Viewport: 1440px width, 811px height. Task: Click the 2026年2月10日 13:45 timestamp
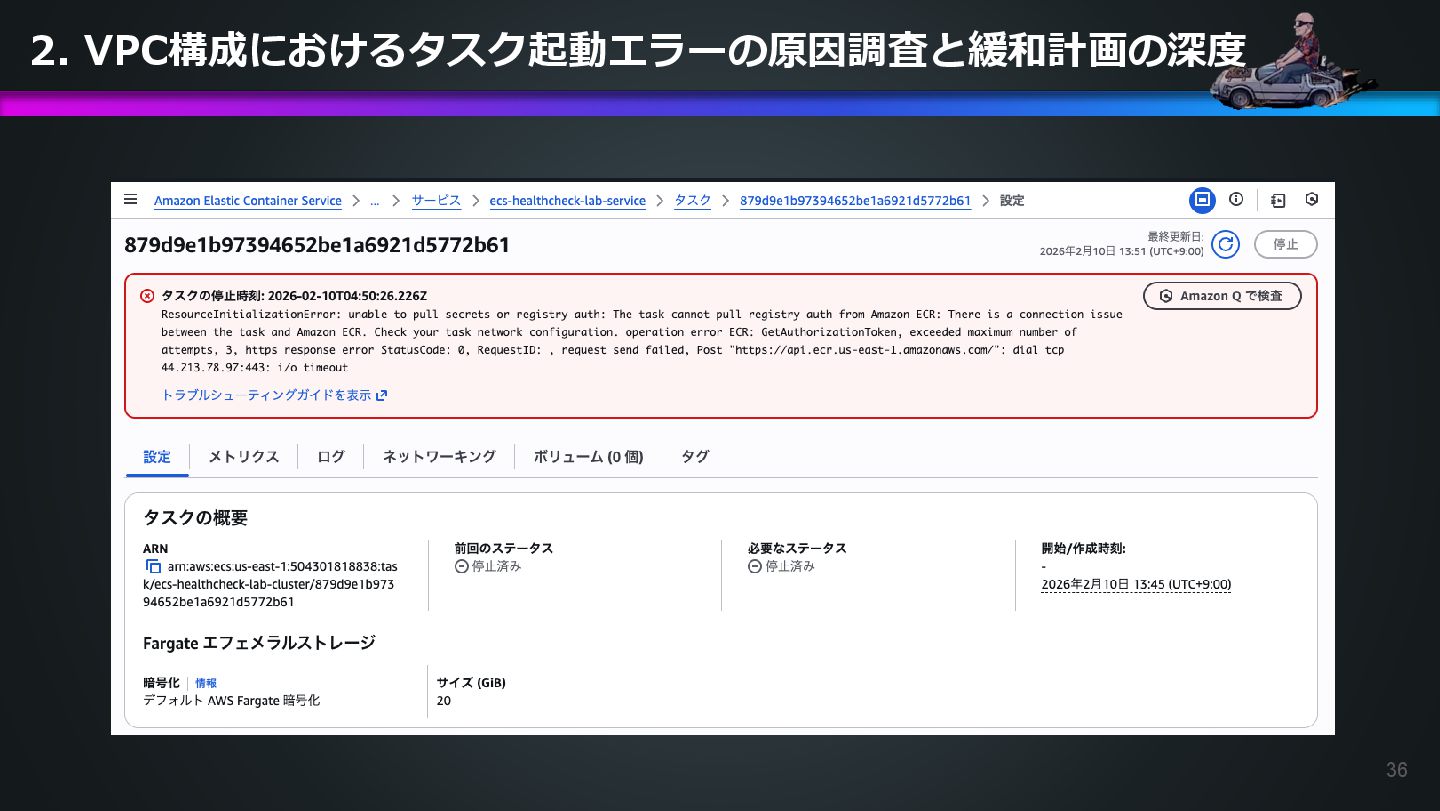coord(1136,585)
